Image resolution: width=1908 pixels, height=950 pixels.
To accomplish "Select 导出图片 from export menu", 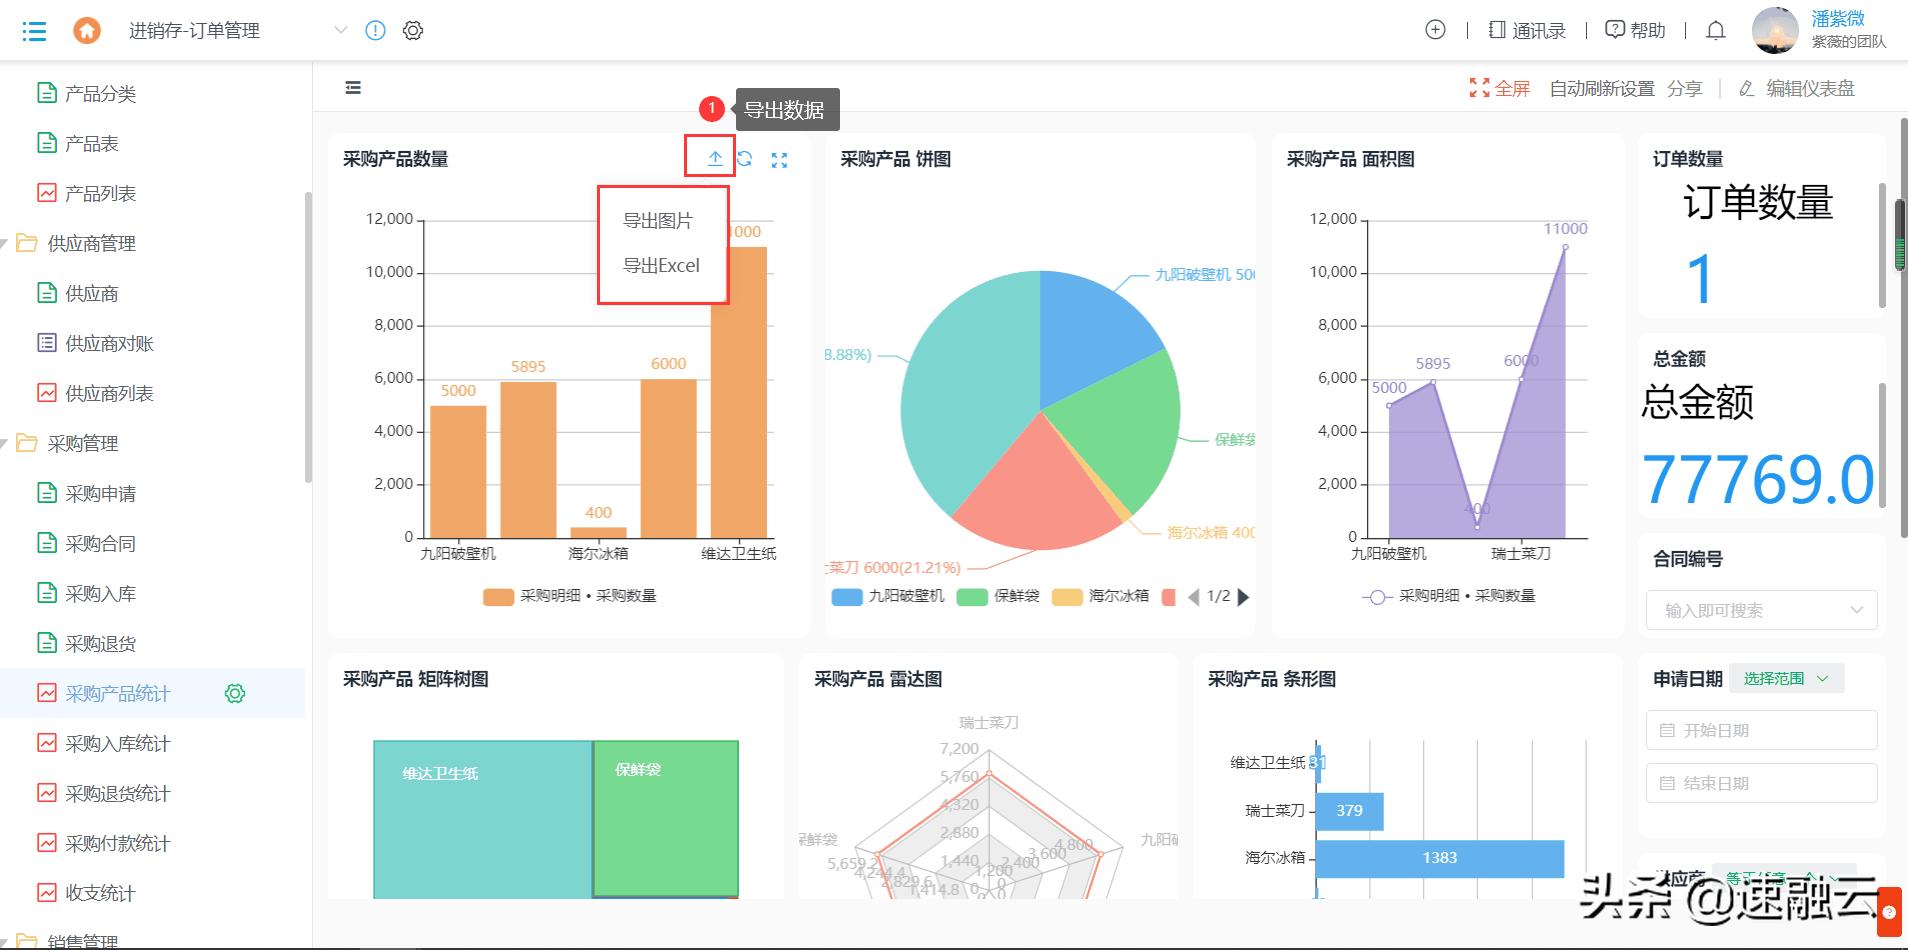I will point(658,220).
